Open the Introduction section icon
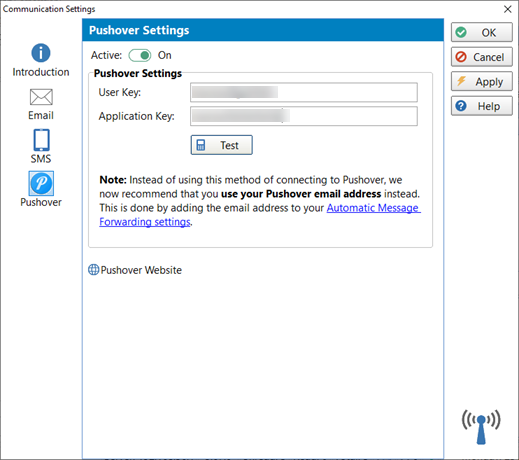Image resolution: width=519 pixels, height=460 pixels. 41,53
